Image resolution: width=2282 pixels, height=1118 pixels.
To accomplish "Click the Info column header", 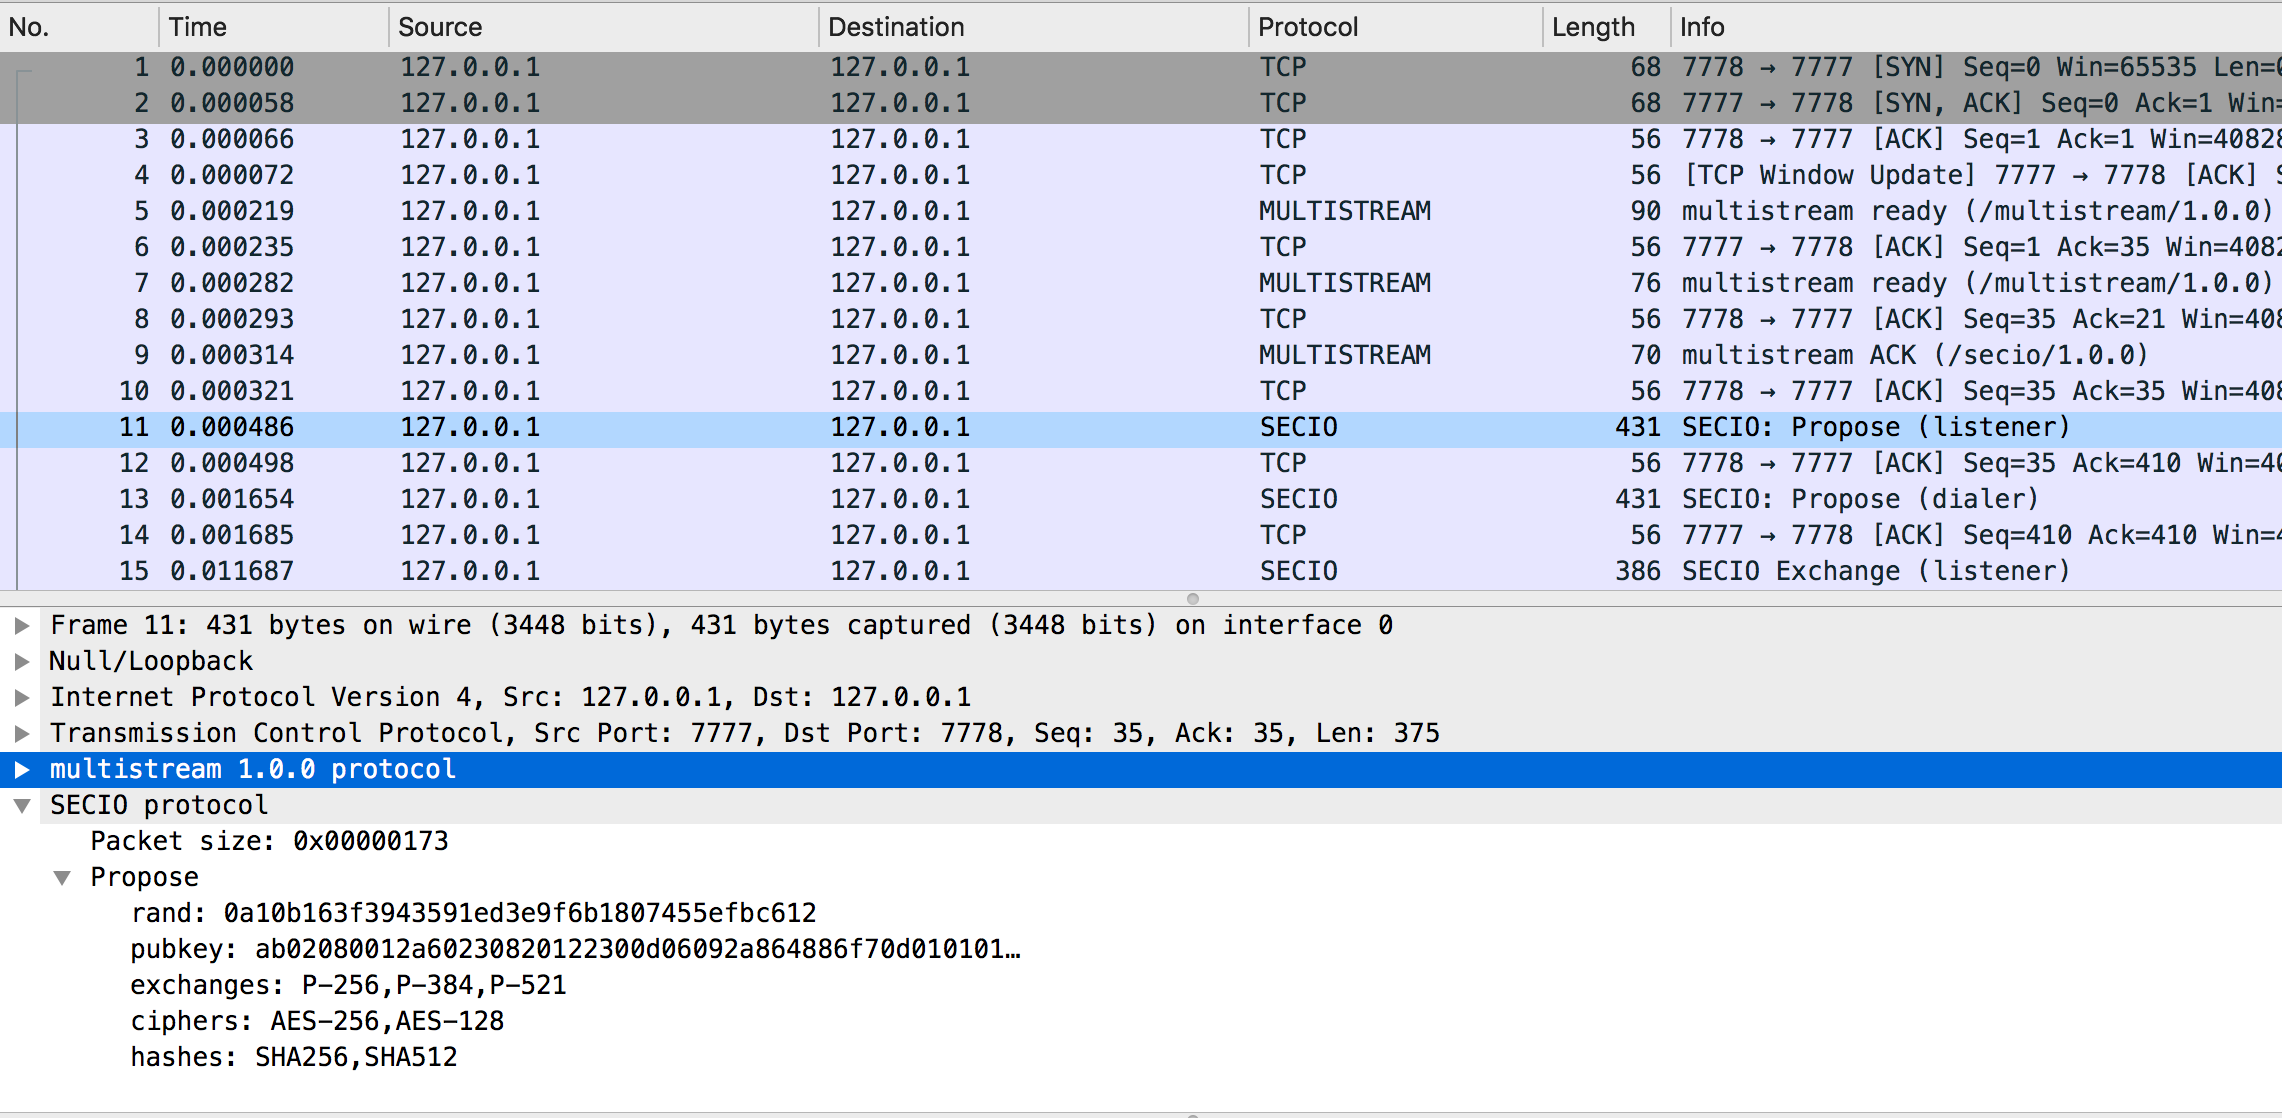I will (1702, 27).
